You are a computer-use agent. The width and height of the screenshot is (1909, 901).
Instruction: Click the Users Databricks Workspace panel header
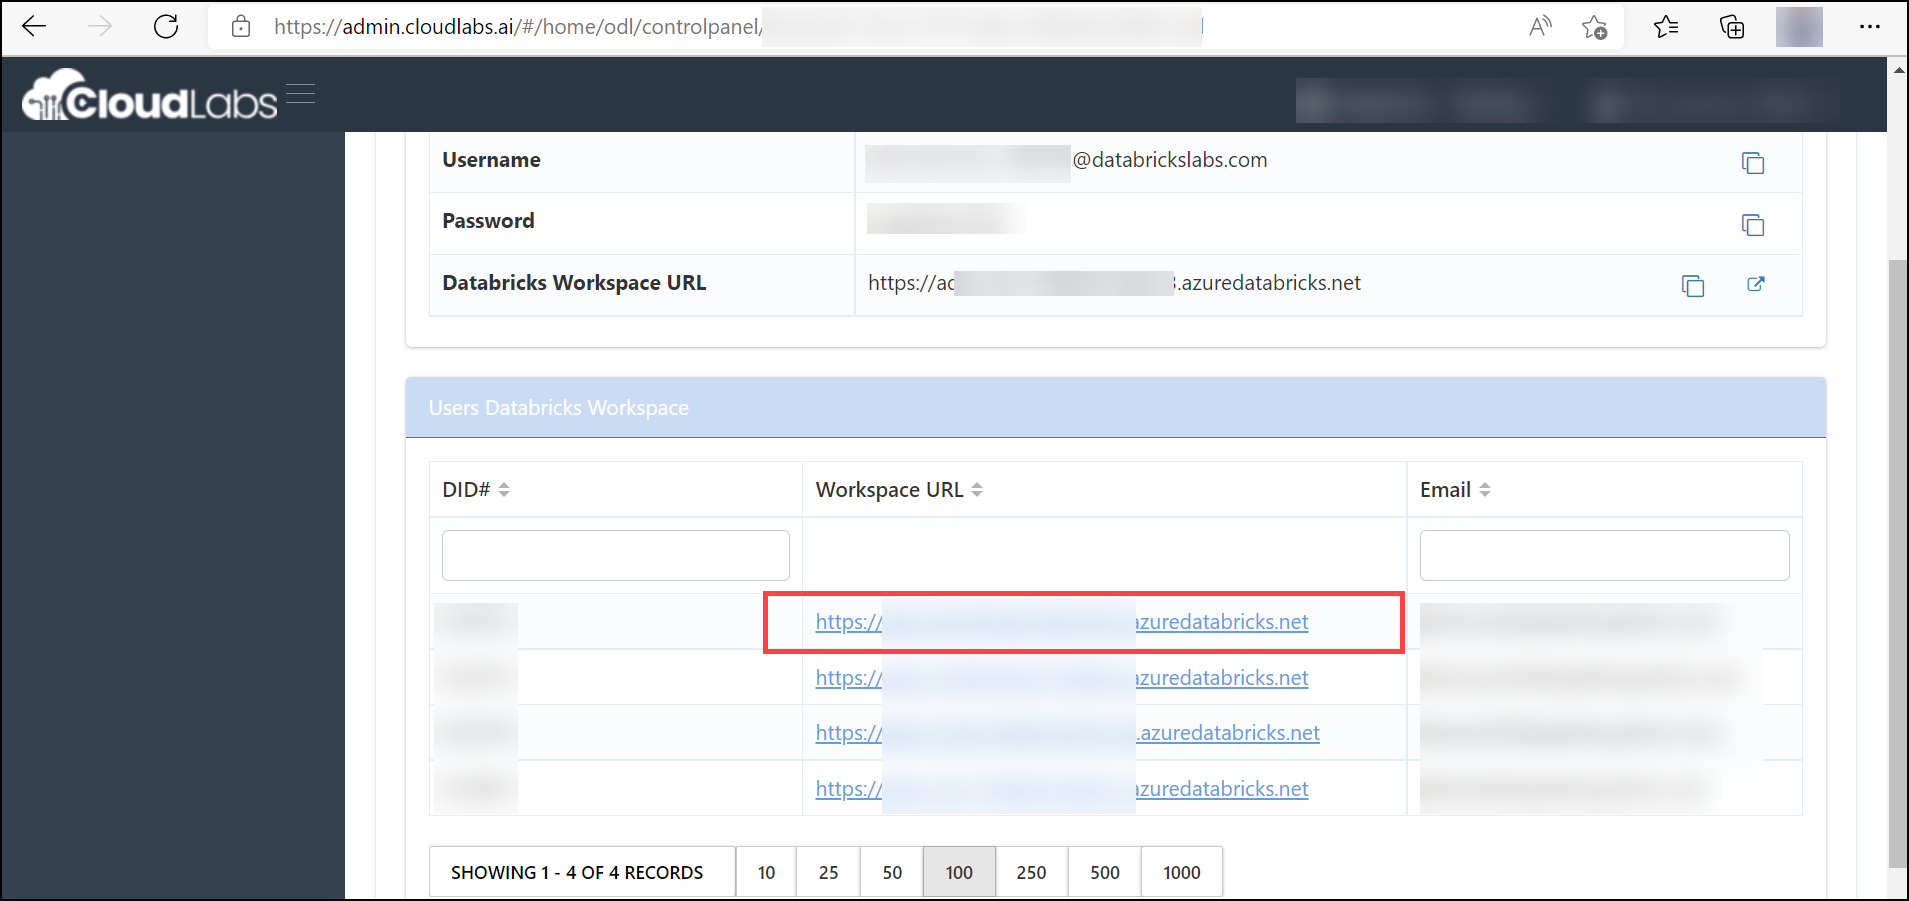(1115, 408)
